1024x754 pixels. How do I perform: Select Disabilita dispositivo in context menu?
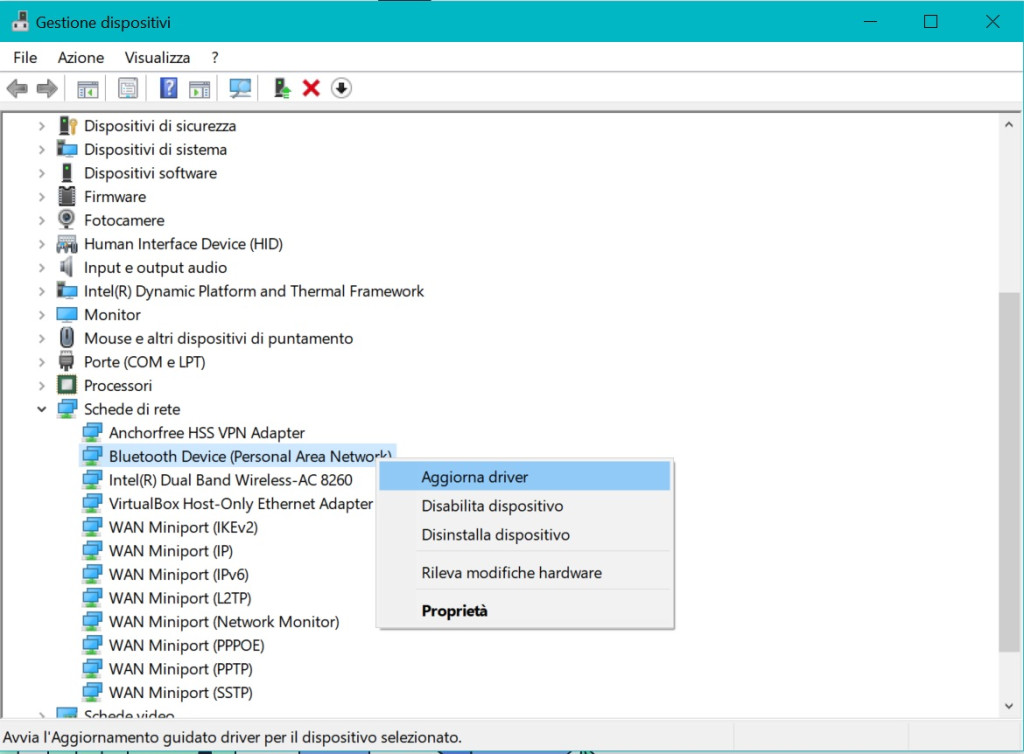click(x=524, y=505)
